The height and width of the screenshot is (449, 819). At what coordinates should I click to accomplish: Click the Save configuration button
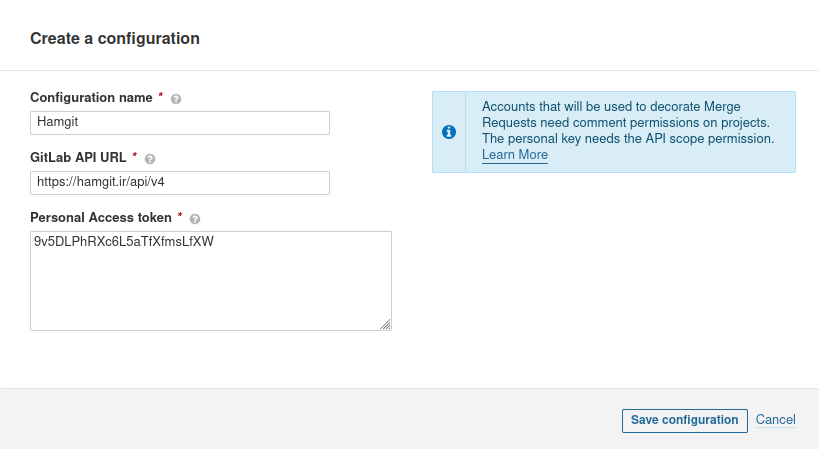(684, 420)
